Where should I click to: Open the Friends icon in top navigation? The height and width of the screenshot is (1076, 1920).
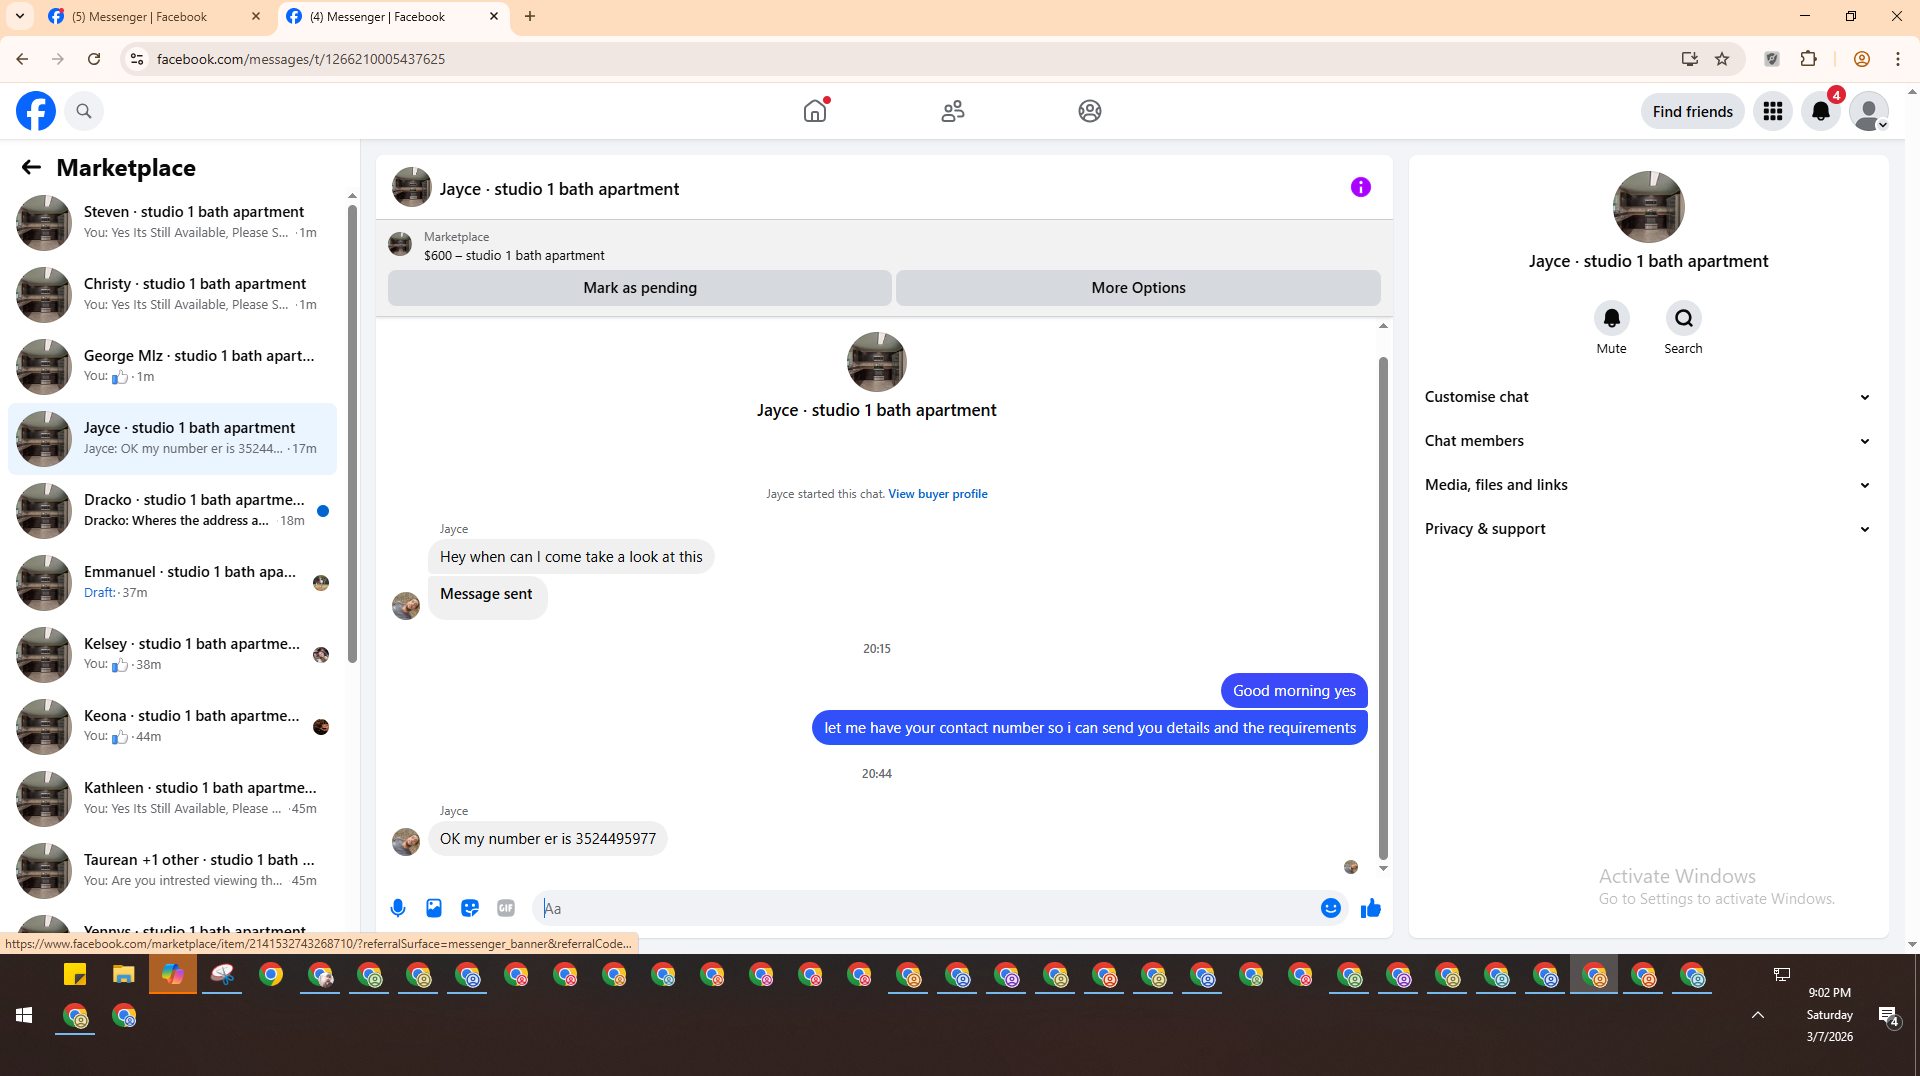953,111
